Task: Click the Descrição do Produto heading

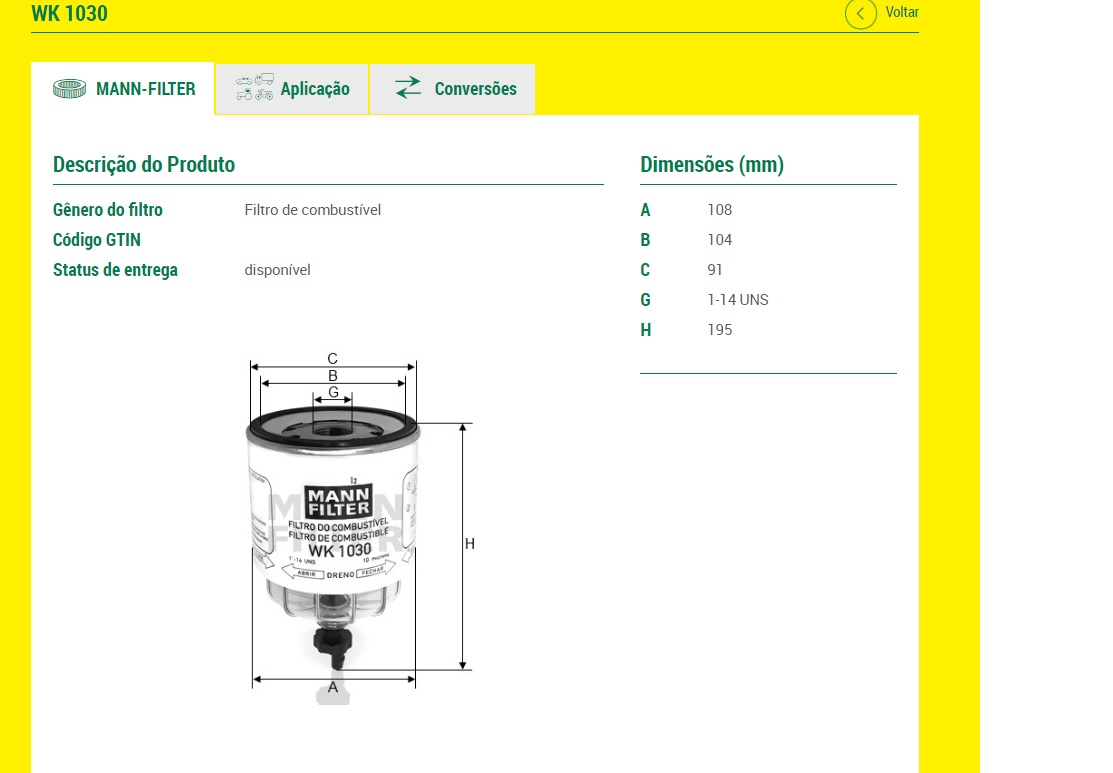Action: pos(144,165)
